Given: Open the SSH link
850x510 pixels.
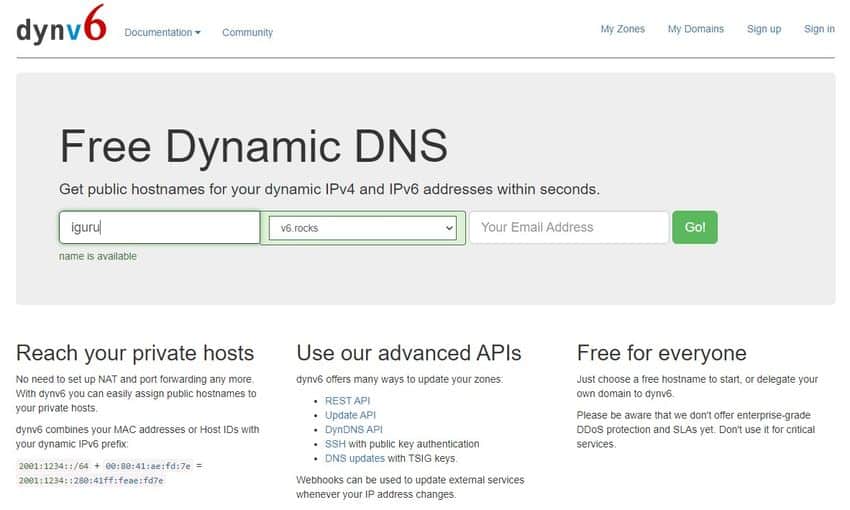Looking at the screenshot, I should click(x=335, y=444).
